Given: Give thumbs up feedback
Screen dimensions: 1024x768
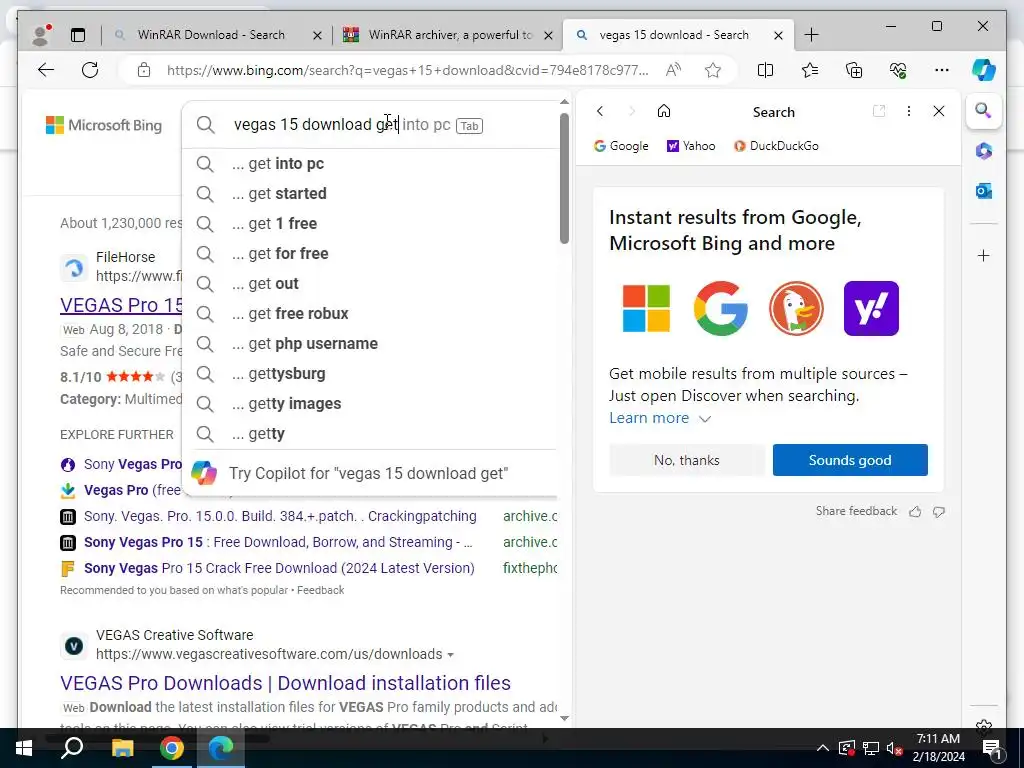Looking at the screenshot, I should click(x=915, y=511).
